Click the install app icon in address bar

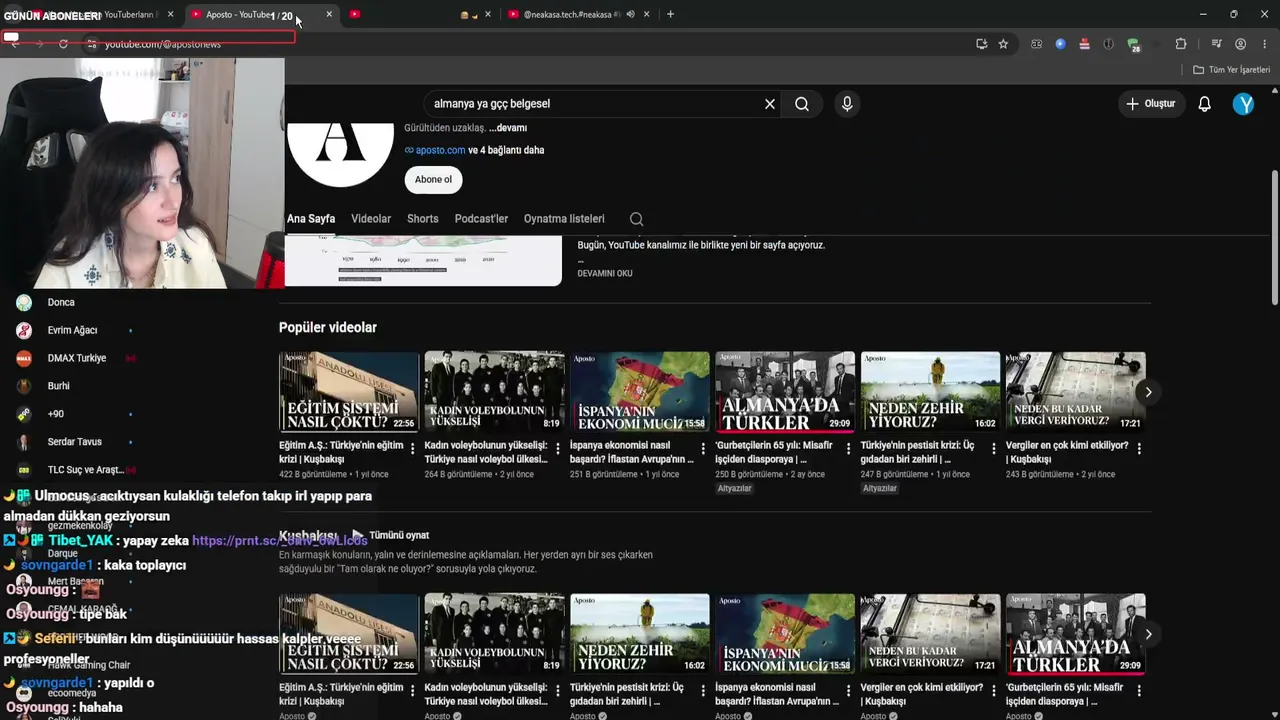(x=982, y=44)
